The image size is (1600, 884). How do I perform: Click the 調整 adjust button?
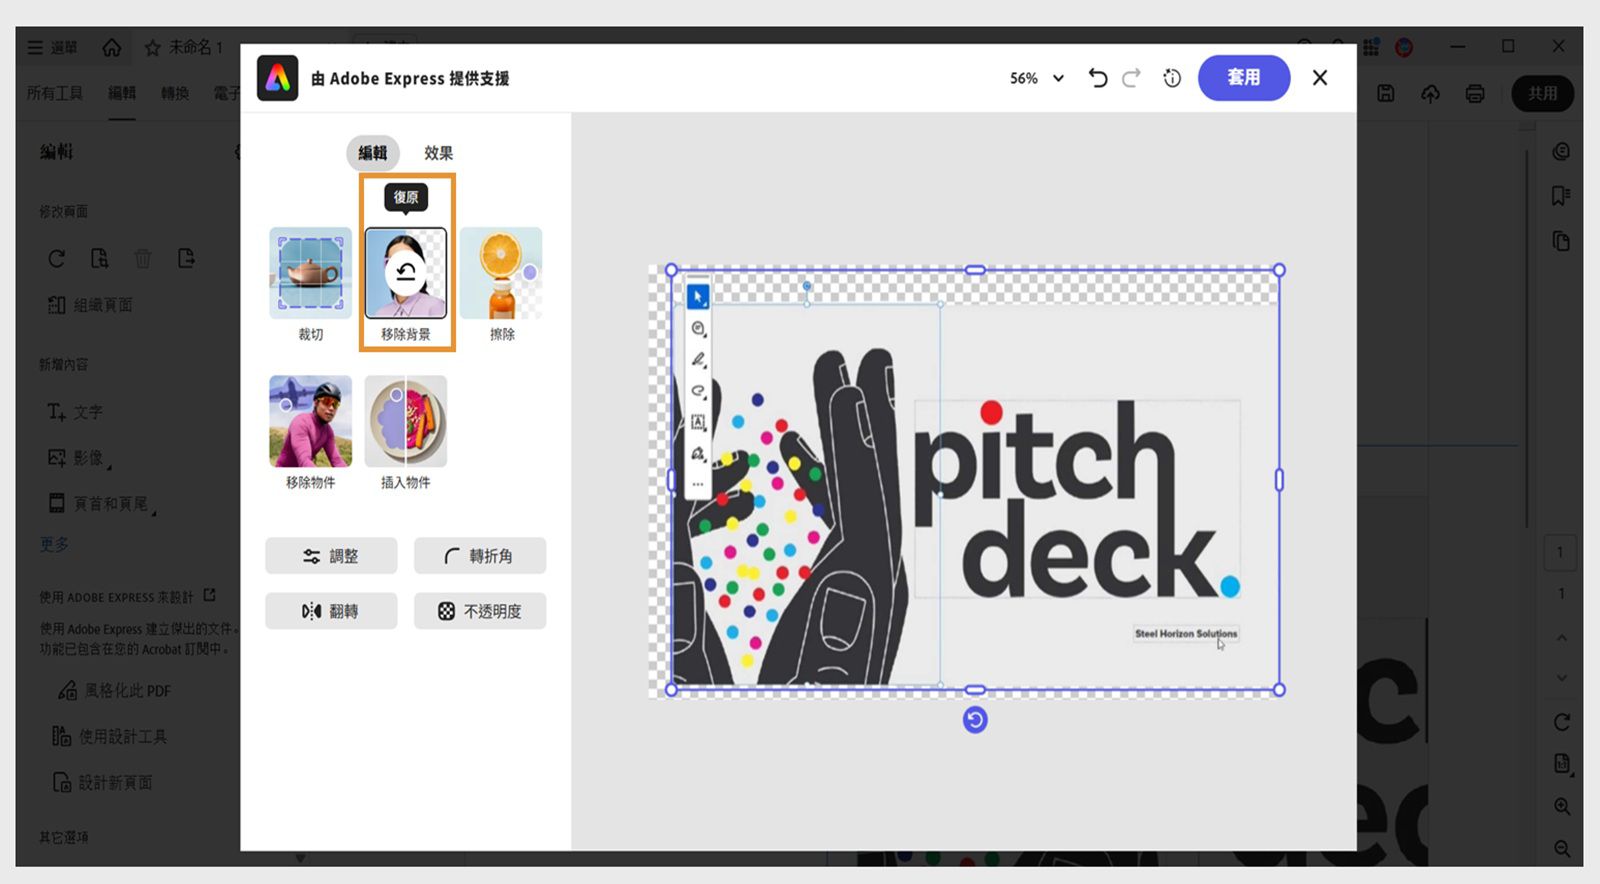331,556
